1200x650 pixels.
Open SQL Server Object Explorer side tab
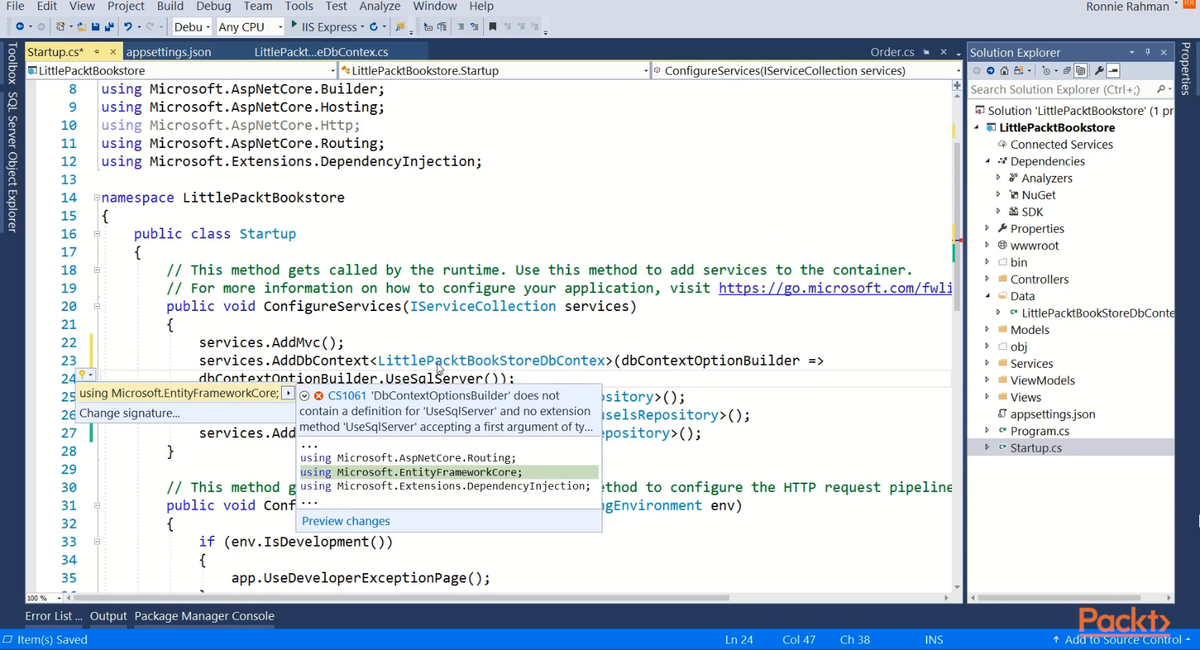click(x=11, y=162)
